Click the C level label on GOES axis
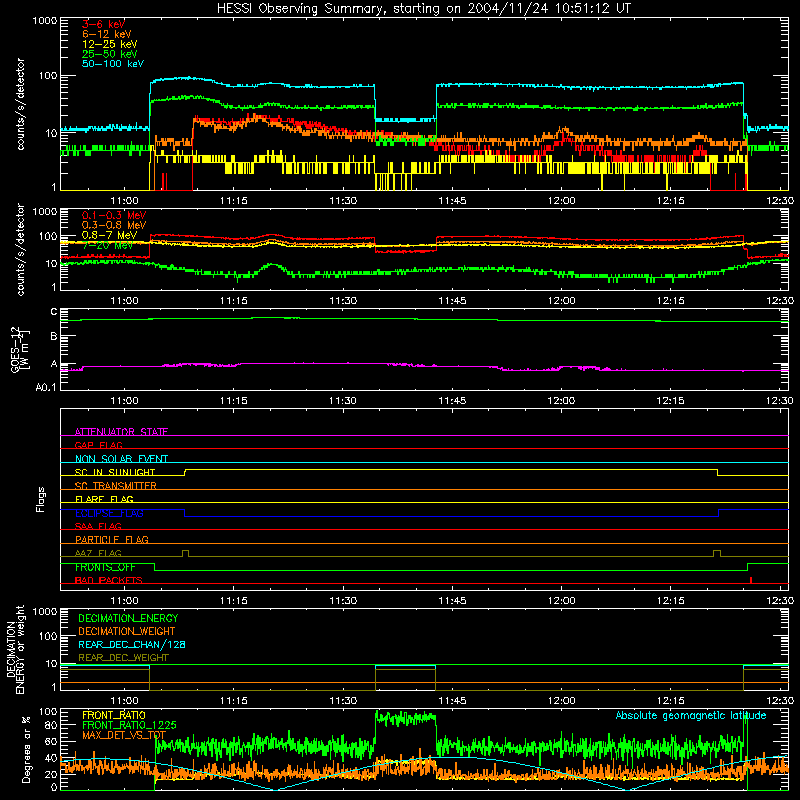Image resolution: width=800 pixels, height=800 pixels. coord(54,312)
